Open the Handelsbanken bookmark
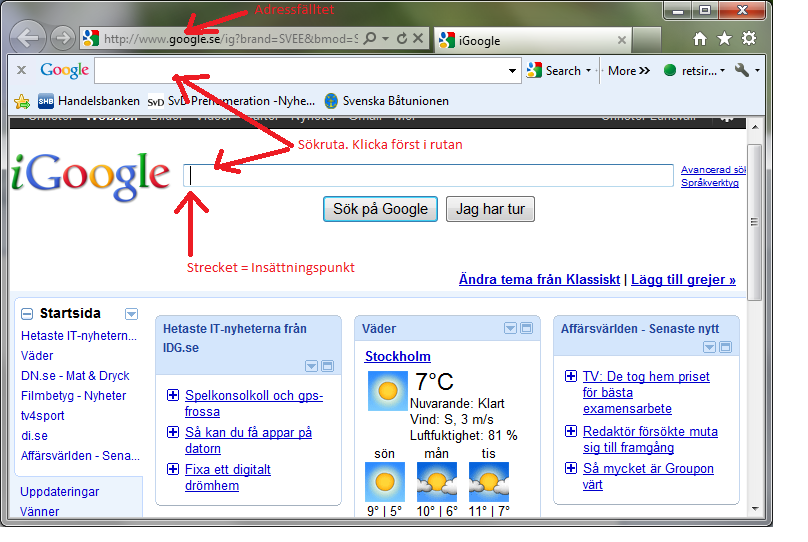This screenshot has height=542, width=808. point(89,101)
